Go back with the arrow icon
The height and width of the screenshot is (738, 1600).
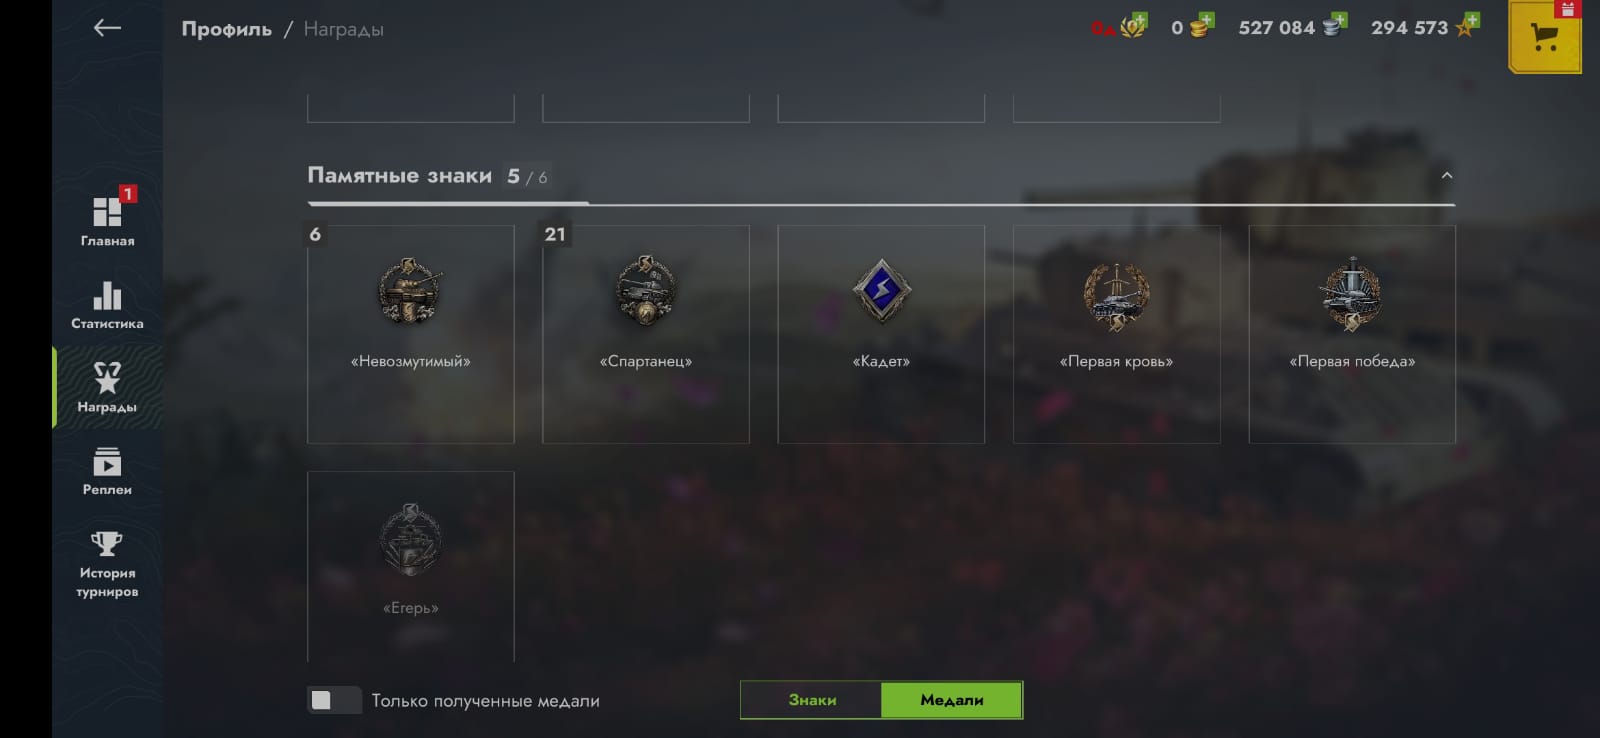107,28
